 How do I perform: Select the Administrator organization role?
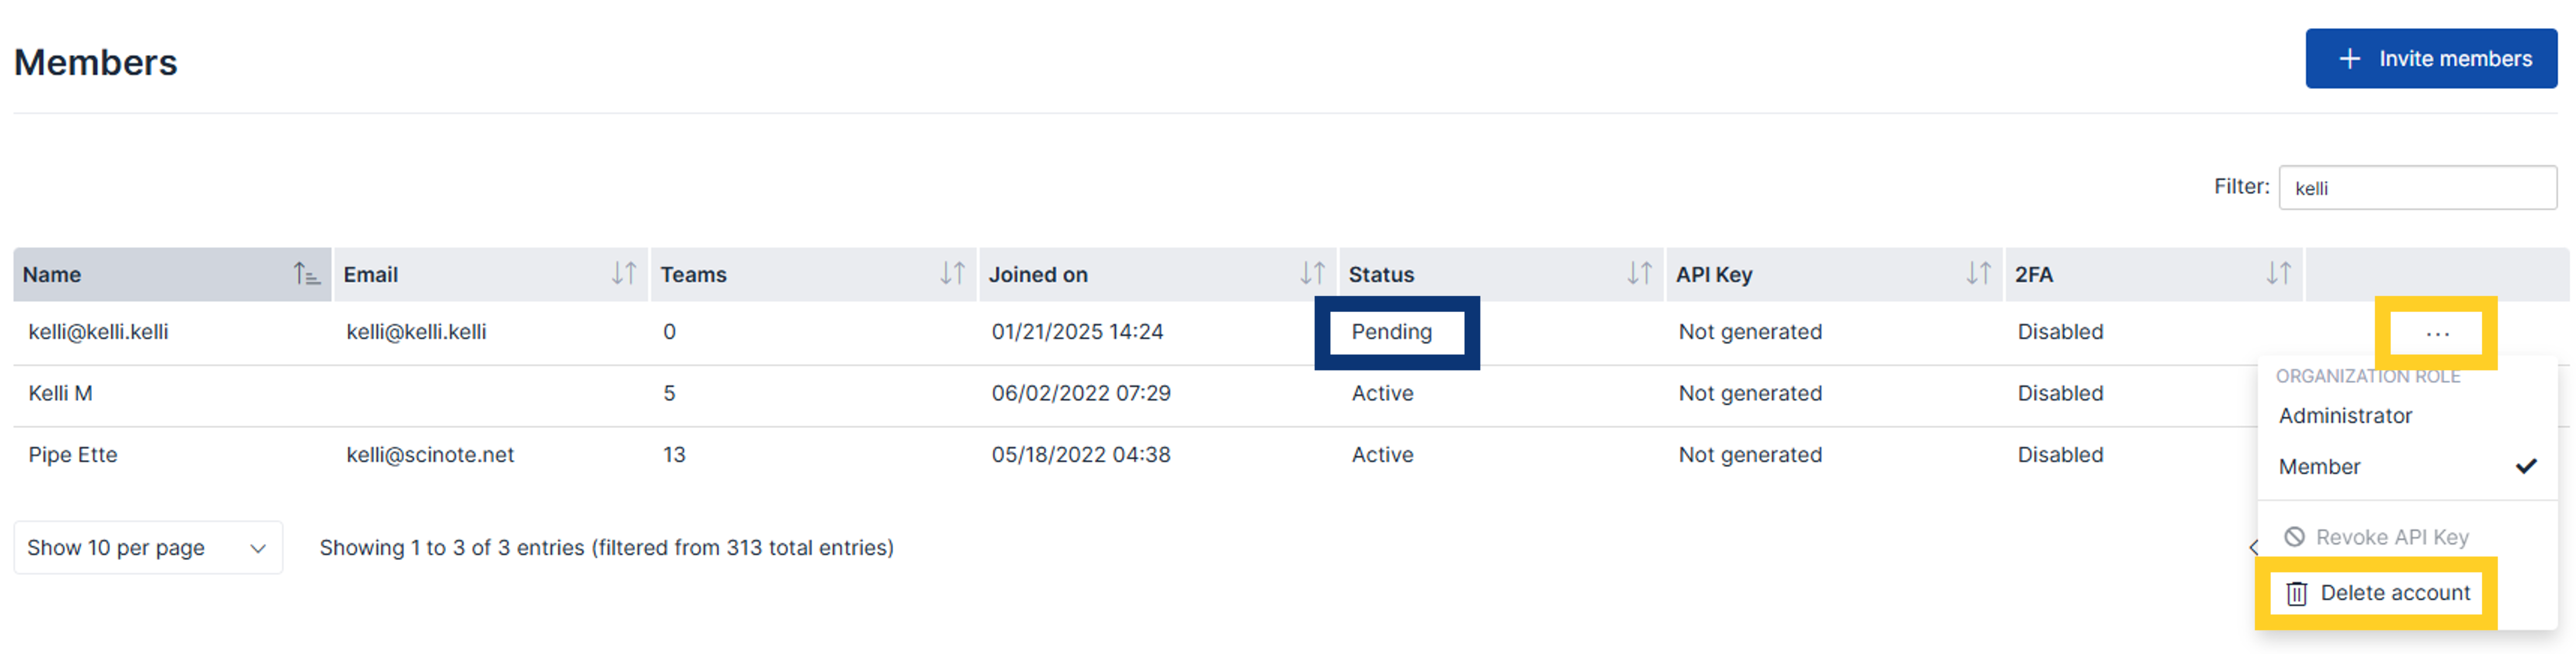2345,415
